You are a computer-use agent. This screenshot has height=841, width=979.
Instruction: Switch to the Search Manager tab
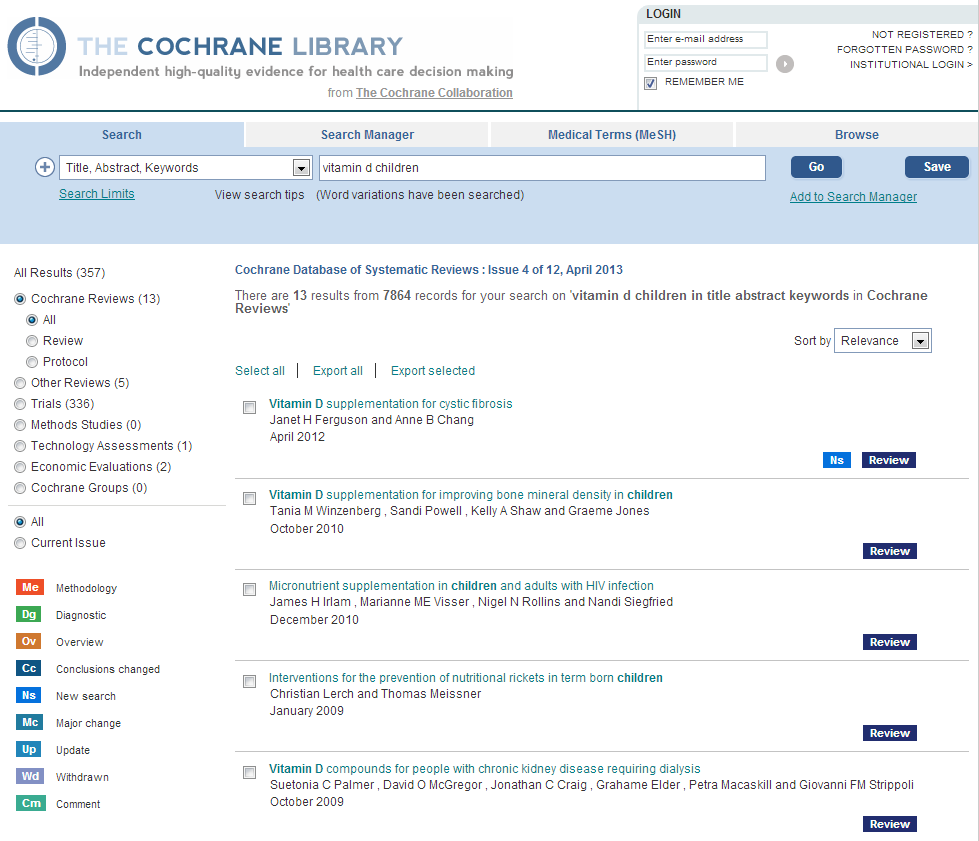(x=367, y=135)
